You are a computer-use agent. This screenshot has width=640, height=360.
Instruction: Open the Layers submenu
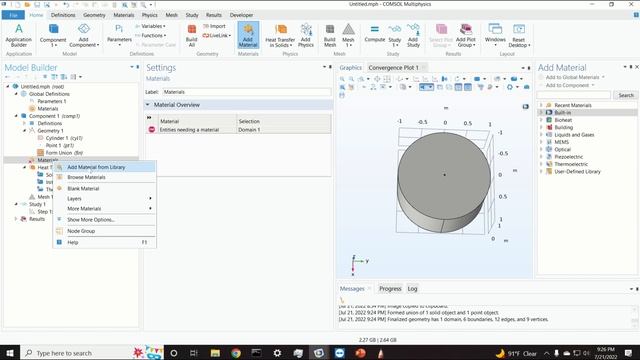[104, 199]
